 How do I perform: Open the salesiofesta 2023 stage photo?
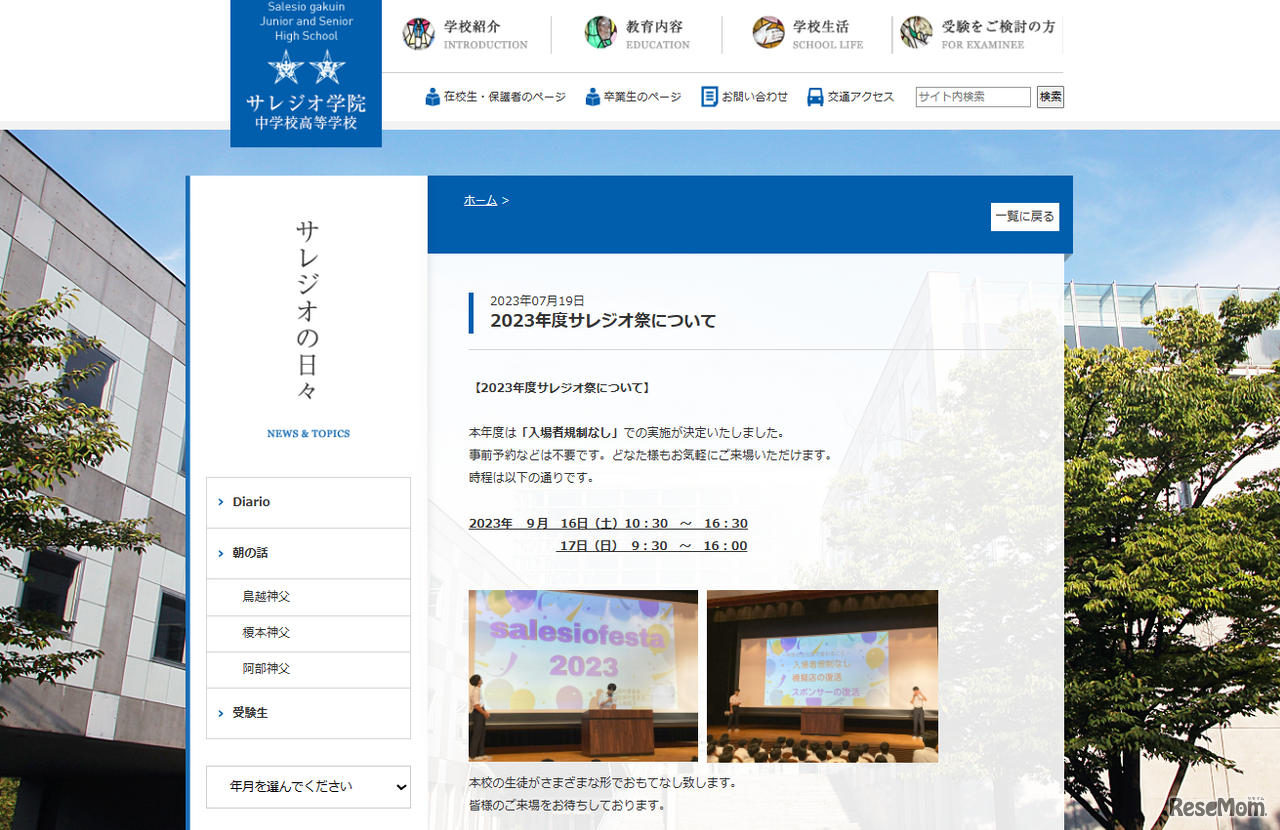(x=583, y=676)
